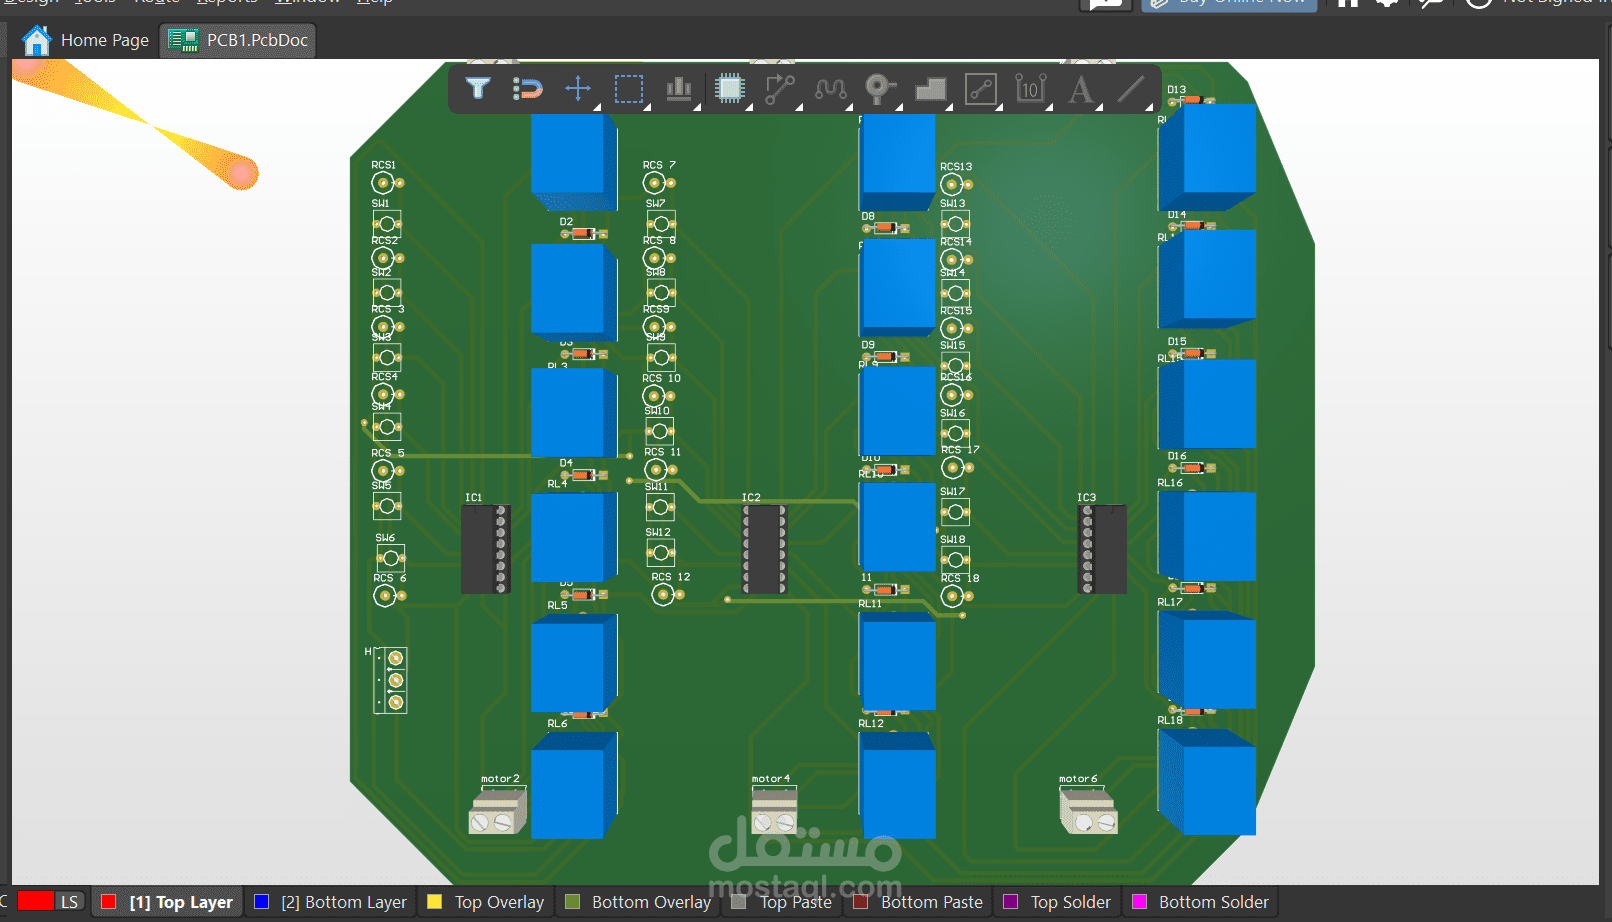Click the blue relay labeled RL4
1612x922 pixels.
574,537
